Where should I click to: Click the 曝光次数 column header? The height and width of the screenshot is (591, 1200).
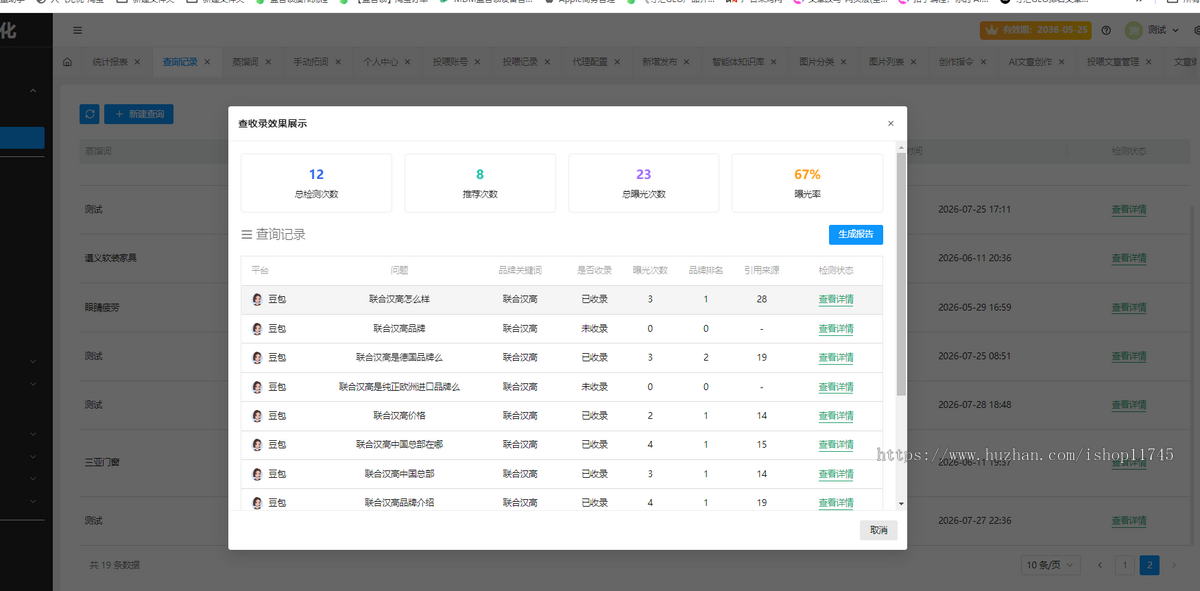pyautogui.click(x=650, y=271)
